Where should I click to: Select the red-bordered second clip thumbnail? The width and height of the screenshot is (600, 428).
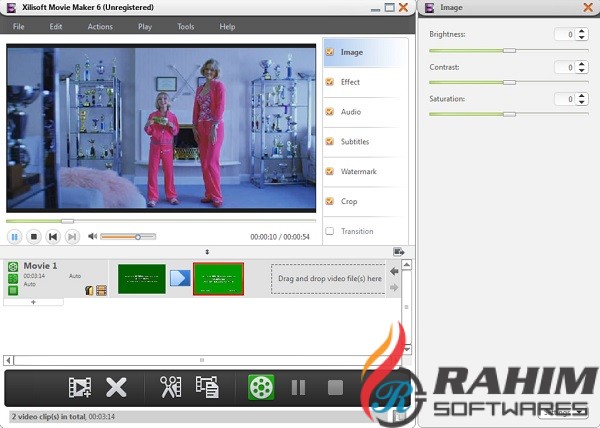[218, 278]
